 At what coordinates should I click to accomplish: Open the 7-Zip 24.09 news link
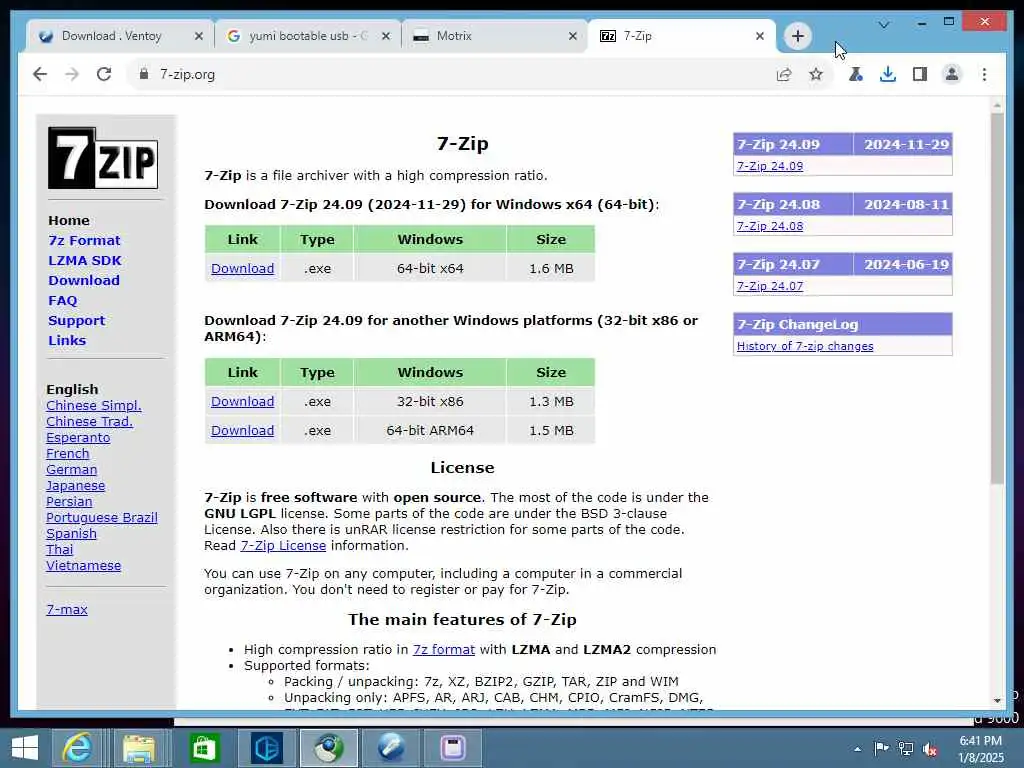tap(770, 166)
